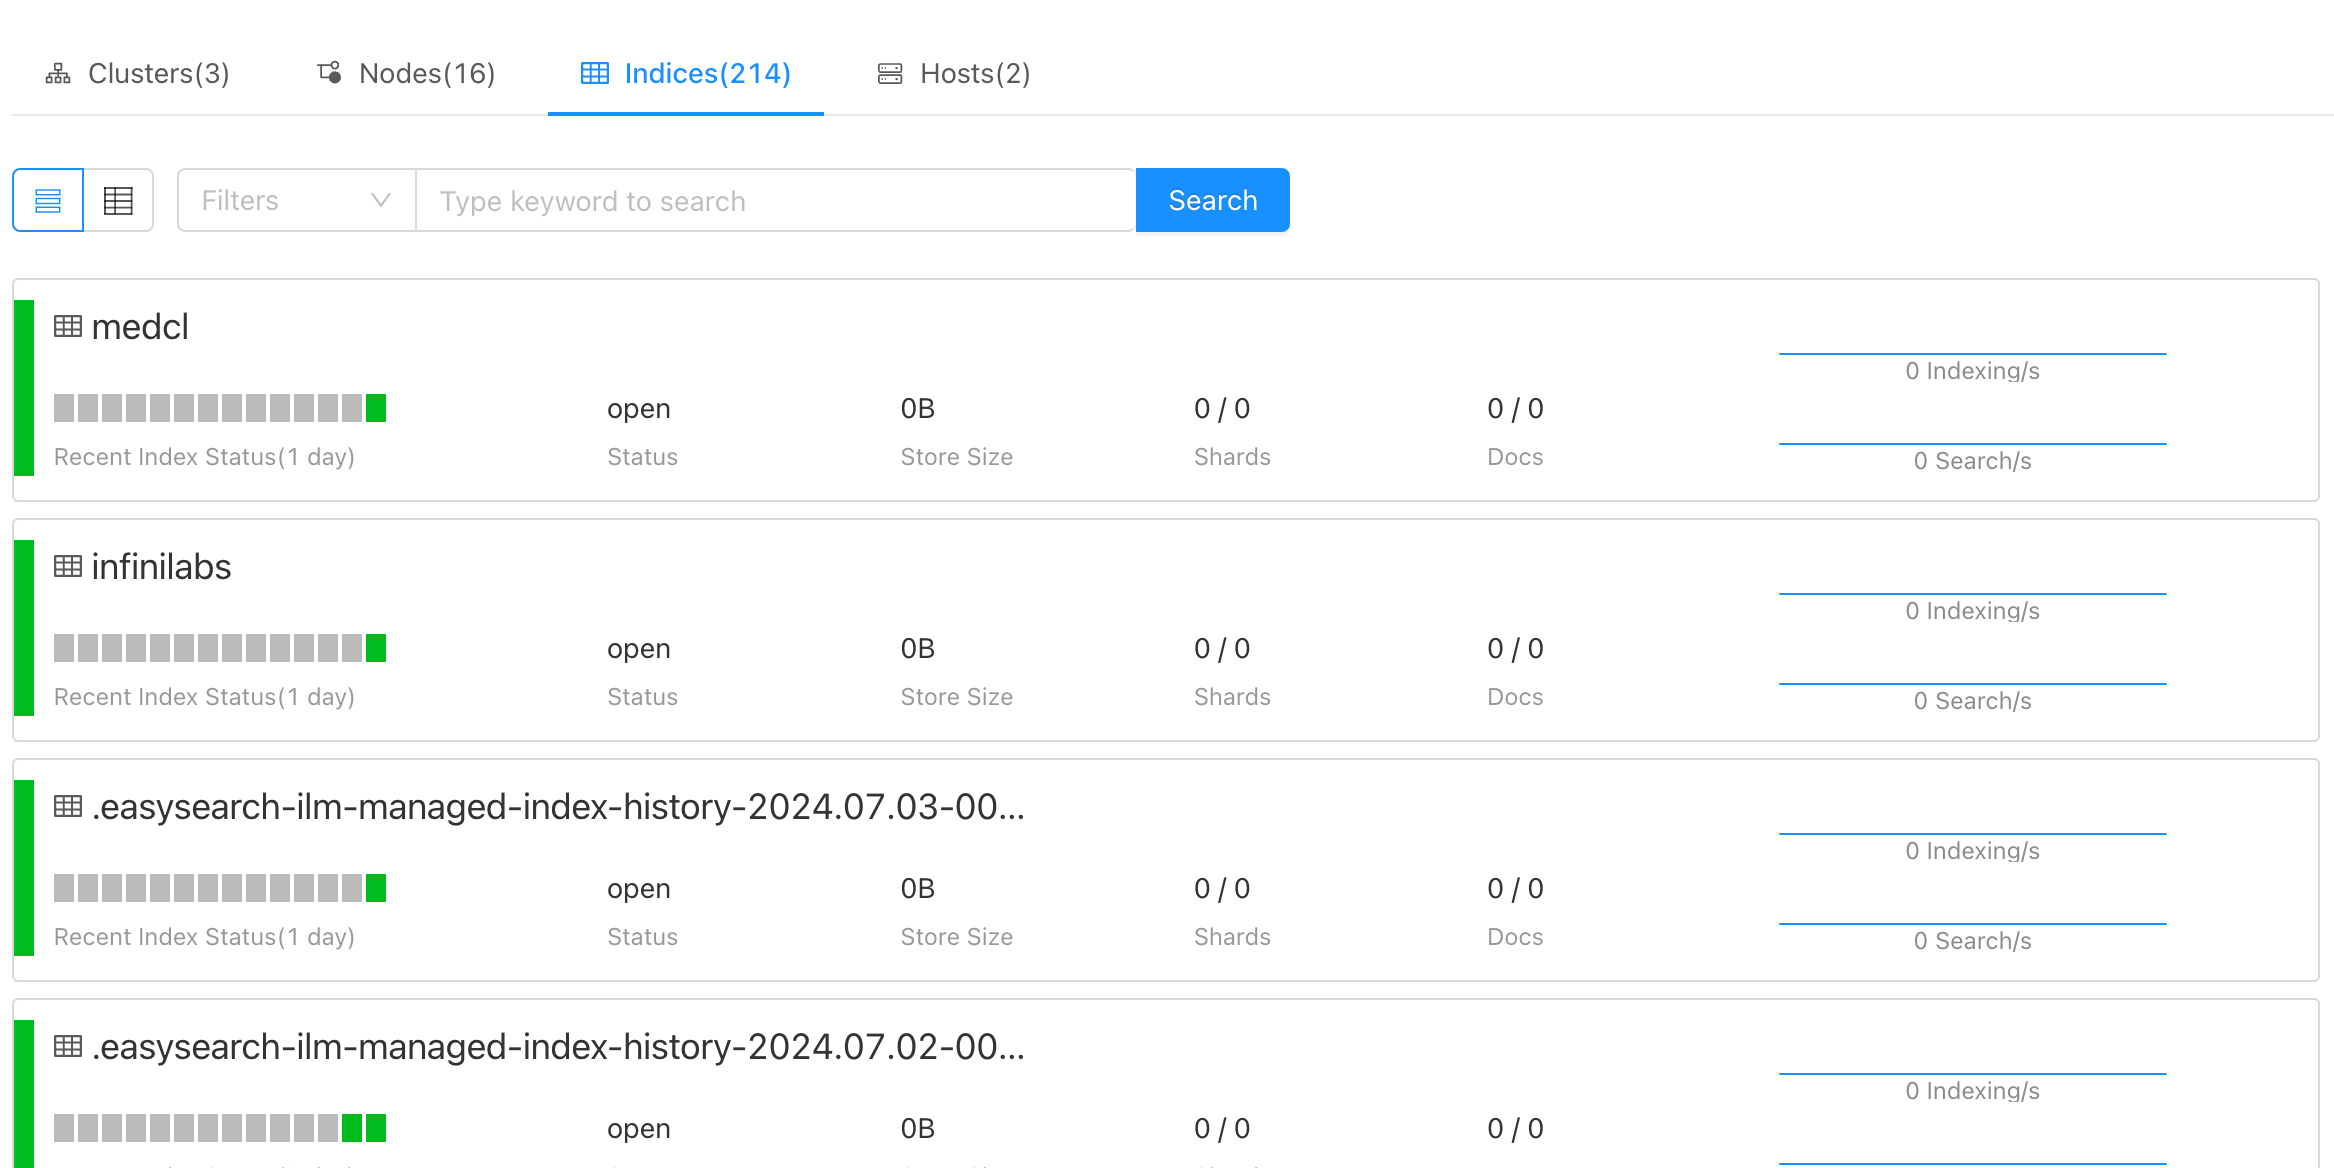Screen dimensions: 2334x1168
Task: Click the keyword search input field
Action: tap(775, 200)
